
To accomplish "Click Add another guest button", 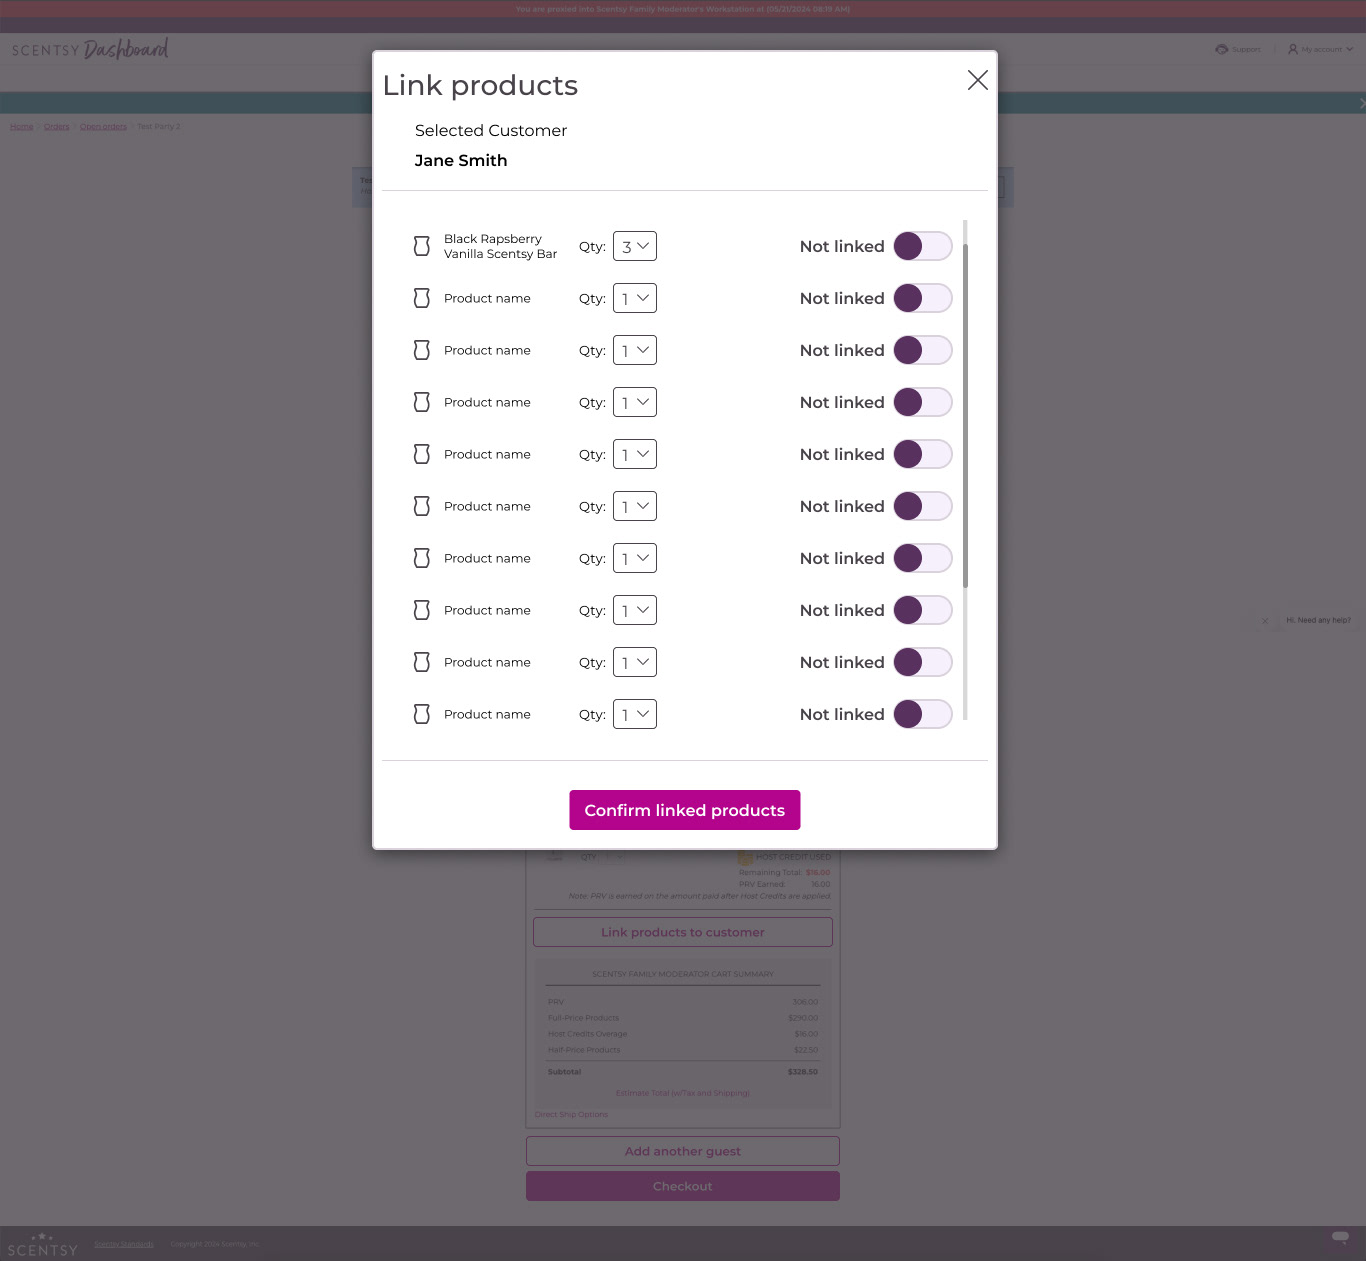I will click(683, 1151).
